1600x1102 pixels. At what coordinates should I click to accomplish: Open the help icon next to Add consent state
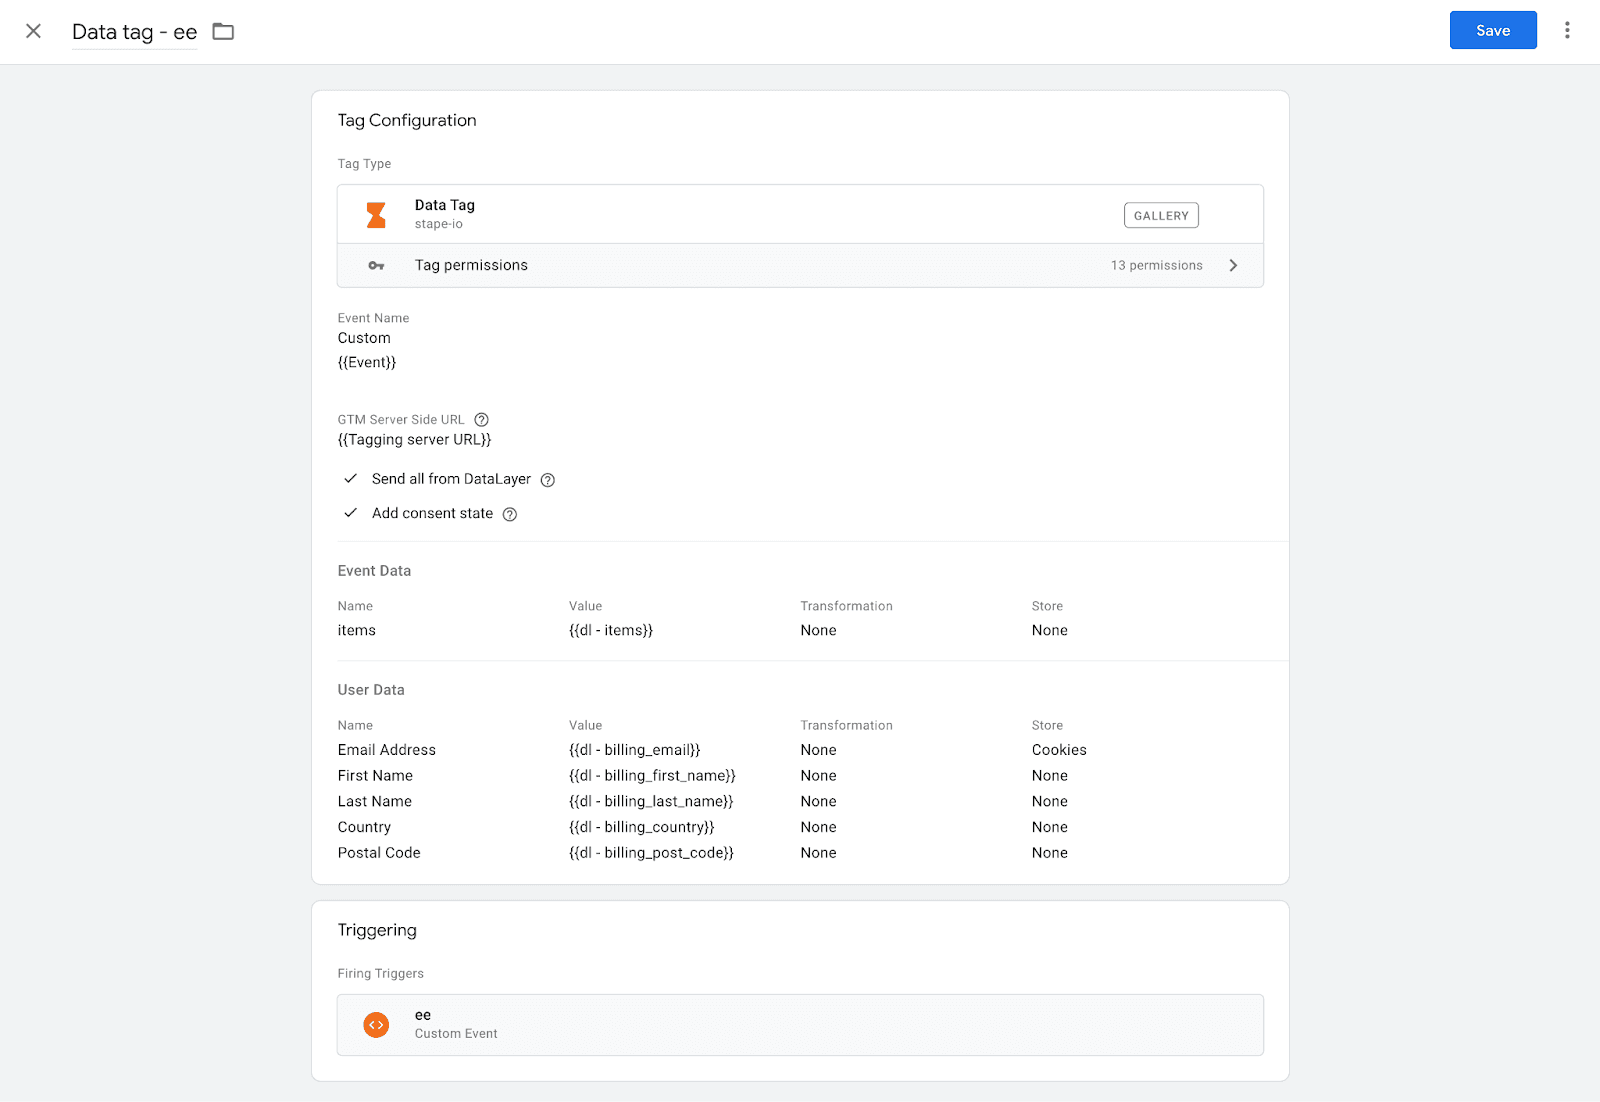click(509, 514)
